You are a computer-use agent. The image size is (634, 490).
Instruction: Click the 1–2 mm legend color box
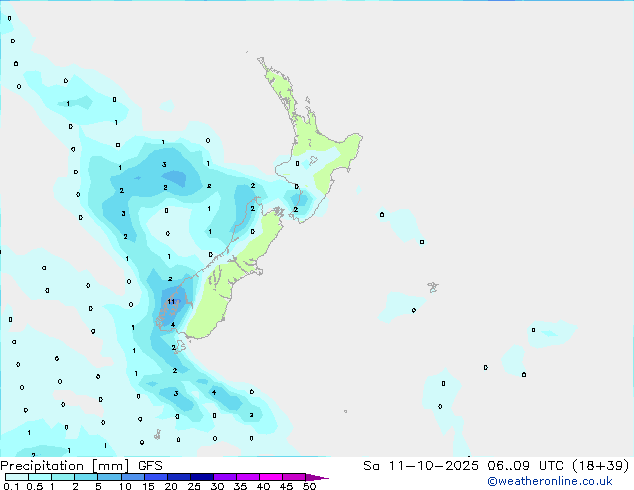coord(63,477)
